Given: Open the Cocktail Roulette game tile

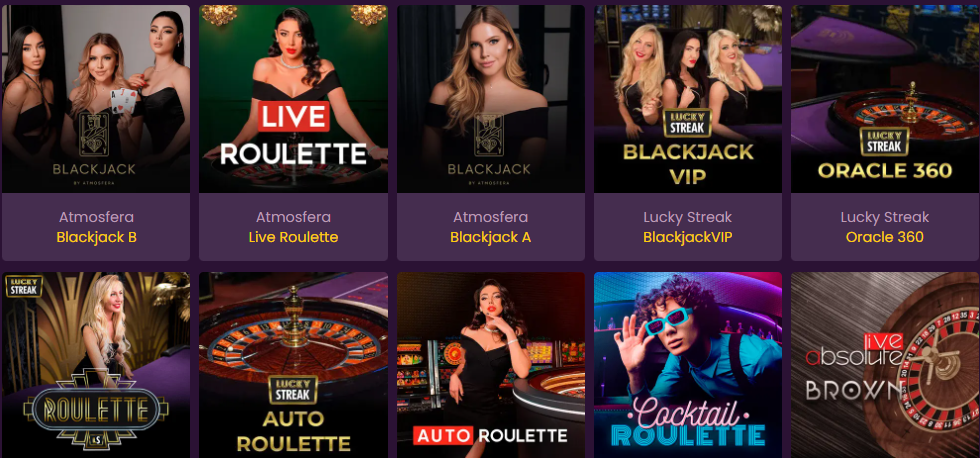Looking at the screenshot, I should 688,365.
